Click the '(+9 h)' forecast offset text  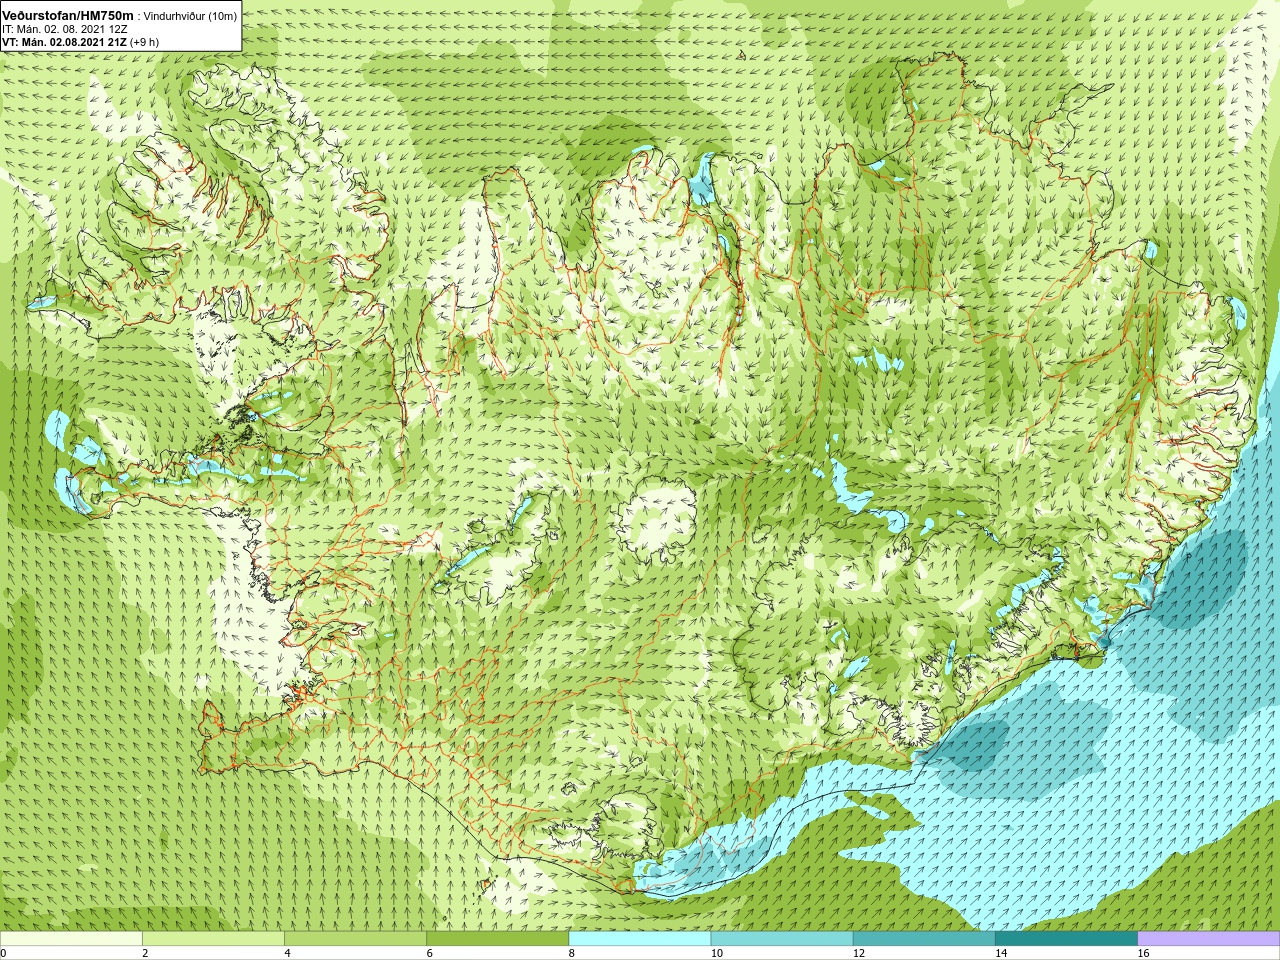[145, 43]
